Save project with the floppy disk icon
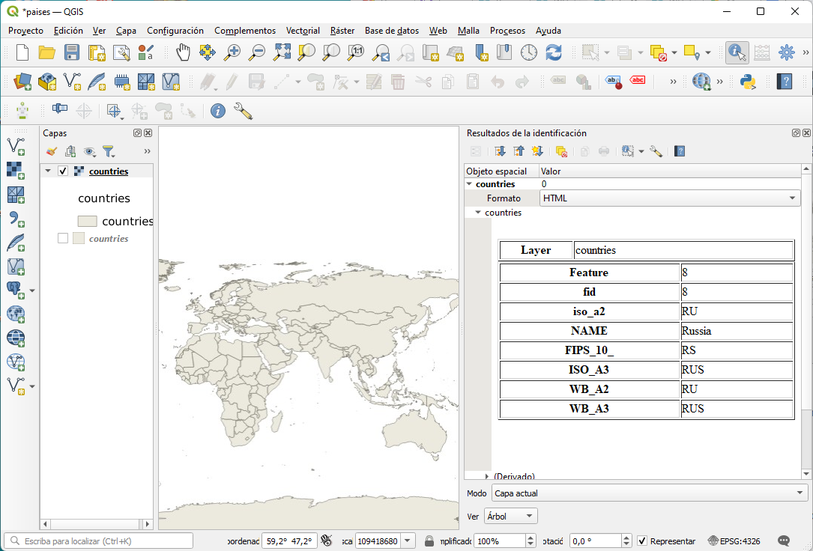813x551 pixels. (x=72, y=52)
